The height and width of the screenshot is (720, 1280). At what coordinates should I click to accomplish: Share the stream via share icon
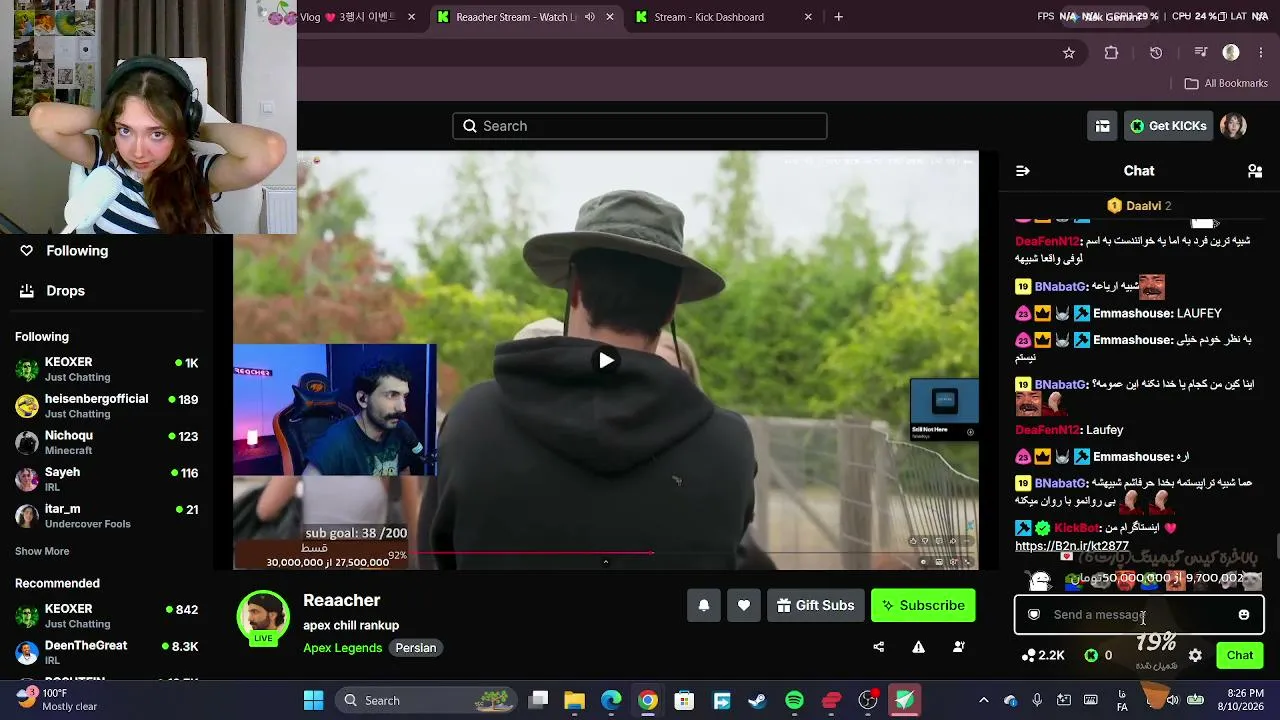click(x=879, y=647)
